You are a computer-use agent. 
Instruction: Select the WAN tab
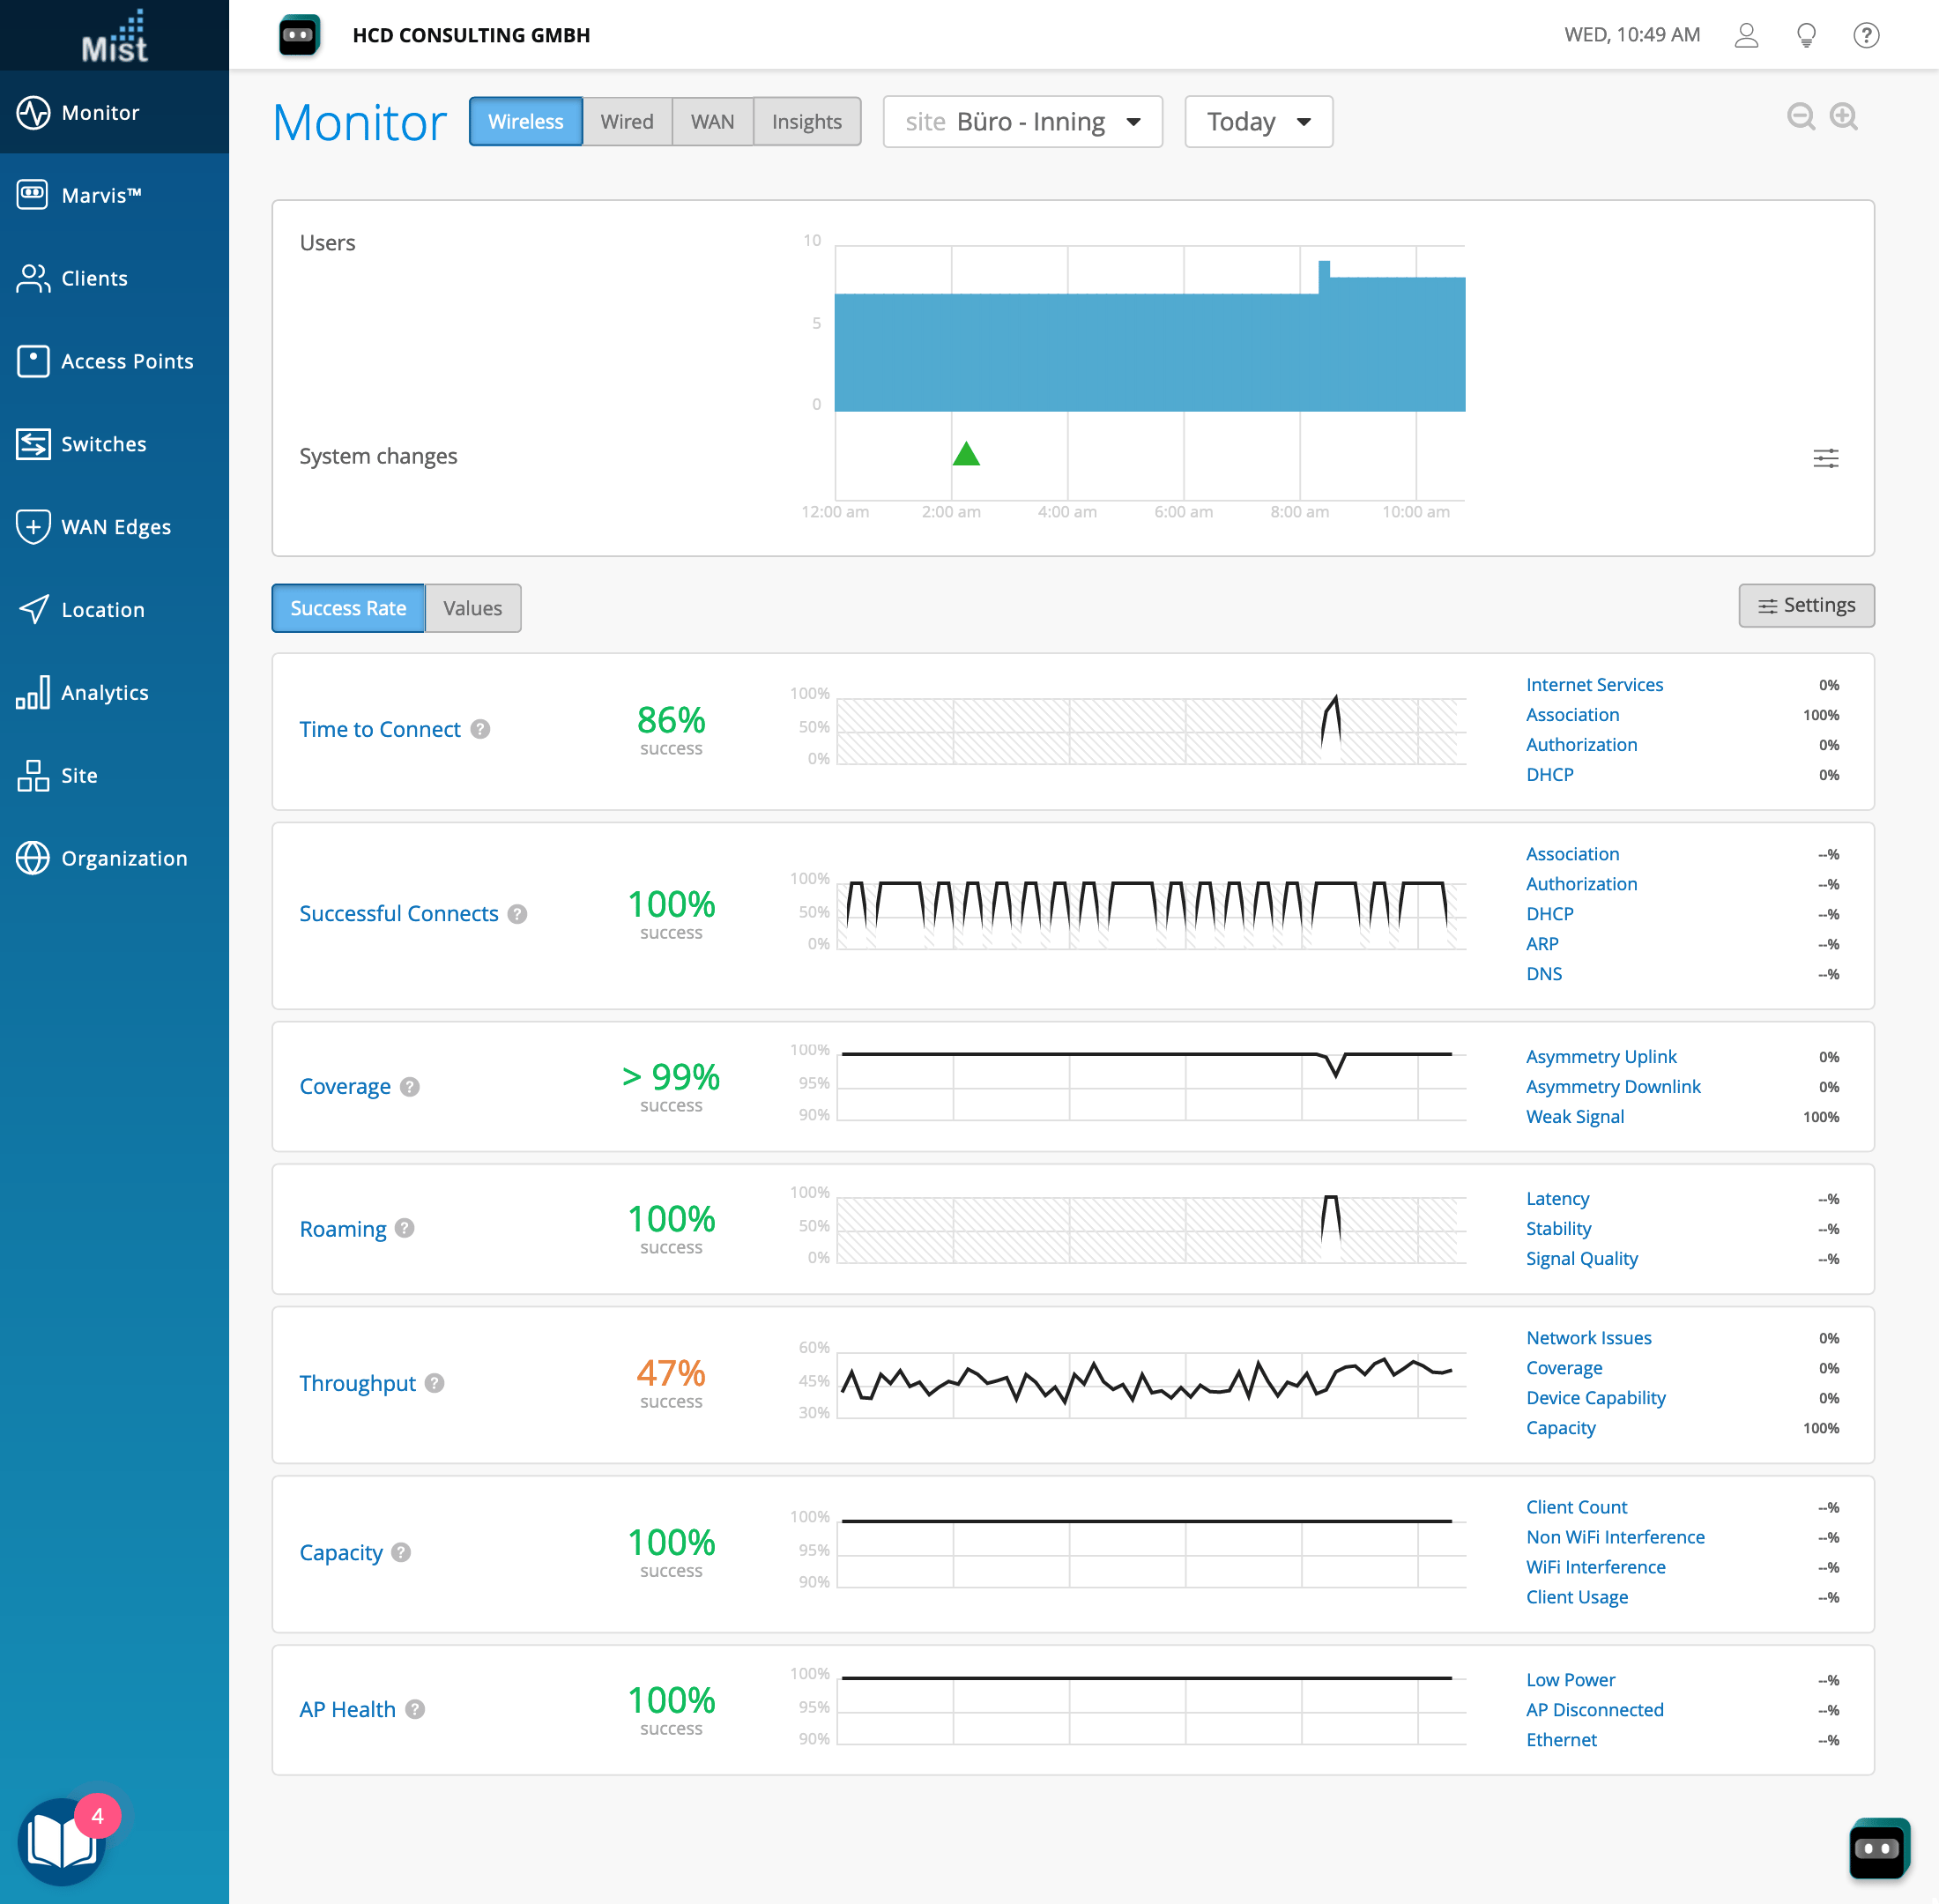tap(712, 122)
